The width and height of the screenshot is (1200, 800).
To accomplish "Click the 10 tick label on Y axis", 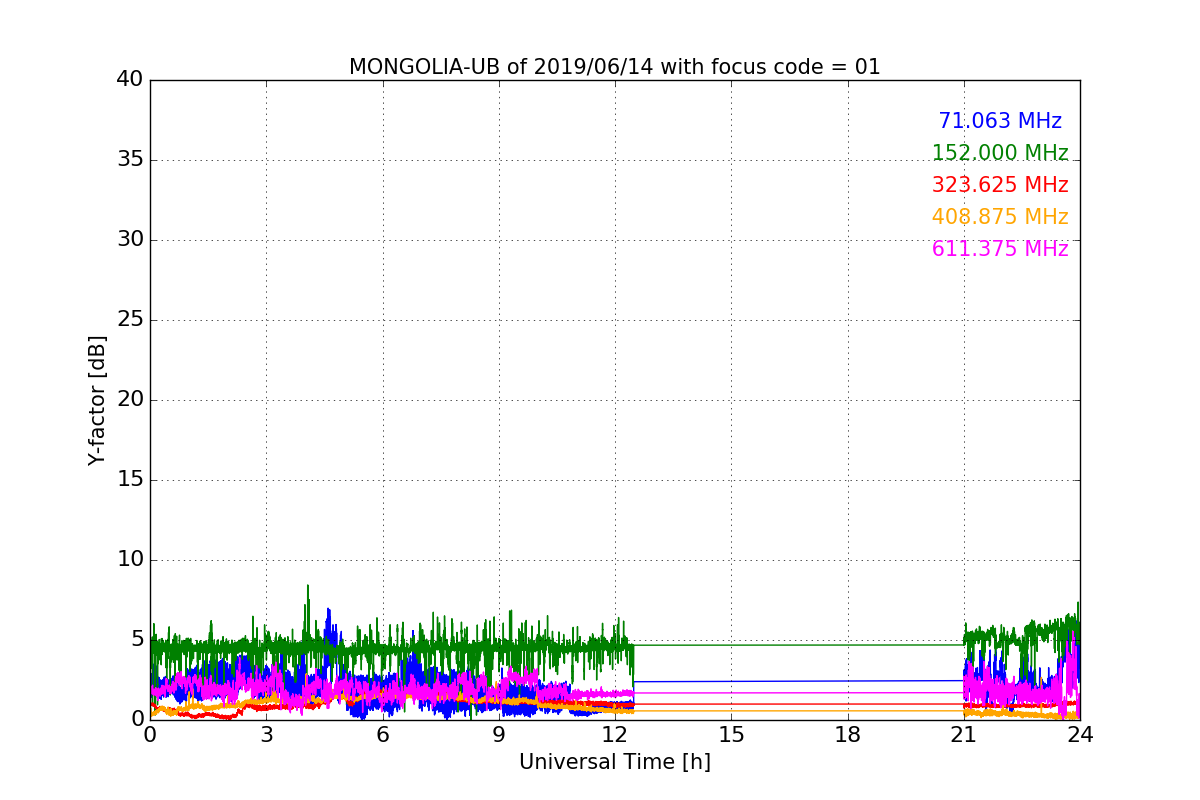I will 130,560.
